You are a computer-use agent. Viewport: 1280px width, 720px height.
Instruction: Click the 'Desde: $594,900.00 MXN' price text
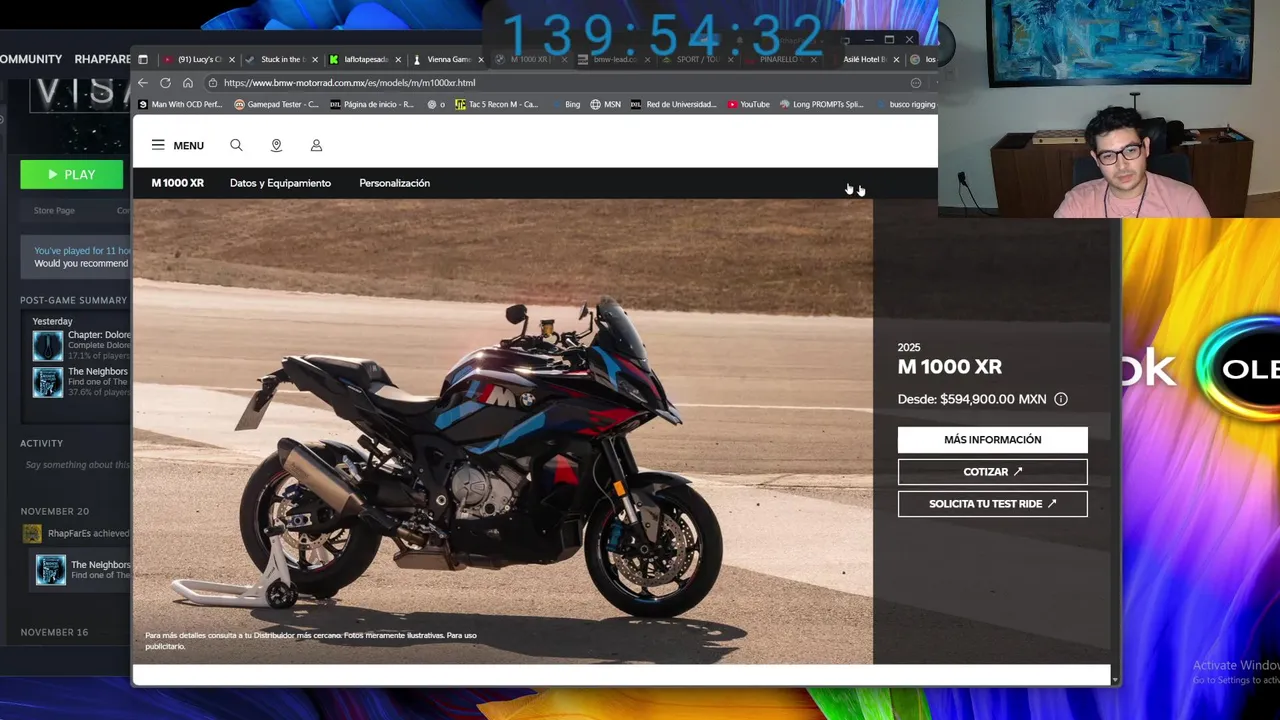tap(972, 399)
